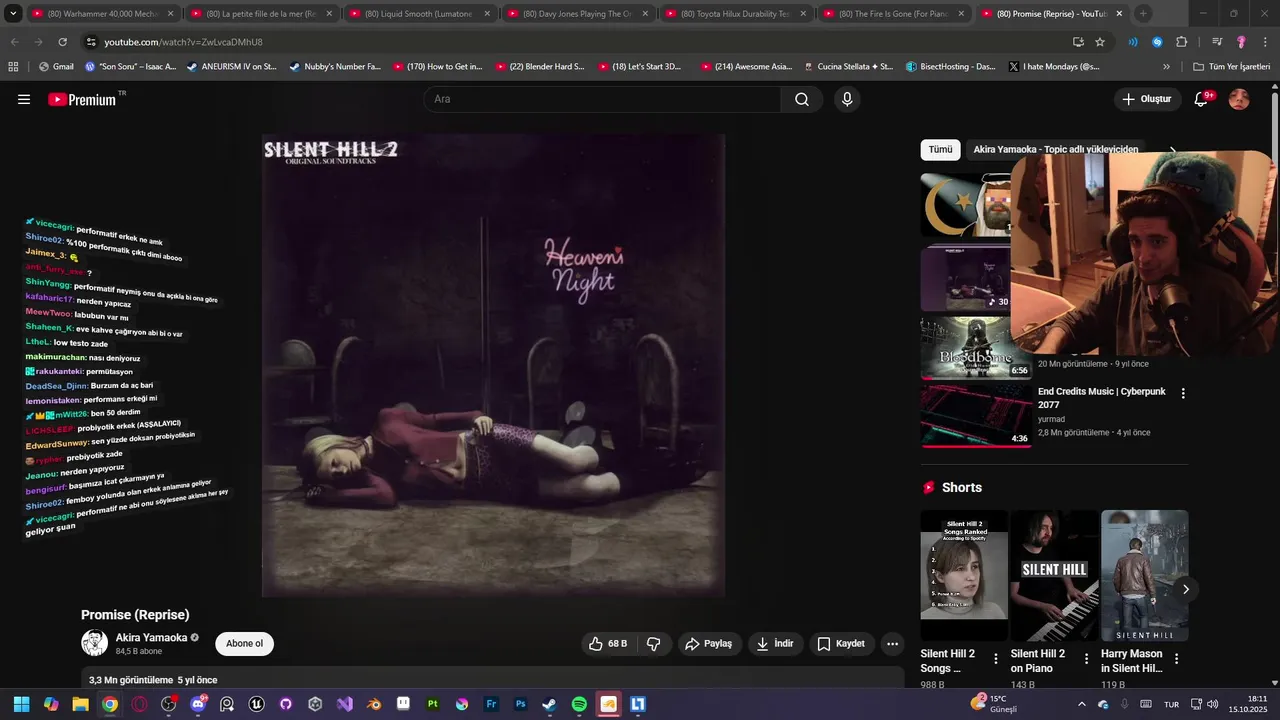Open Shazam extension icon
The width and height of the screenshot is (1280, 720).
[1157, 42]
